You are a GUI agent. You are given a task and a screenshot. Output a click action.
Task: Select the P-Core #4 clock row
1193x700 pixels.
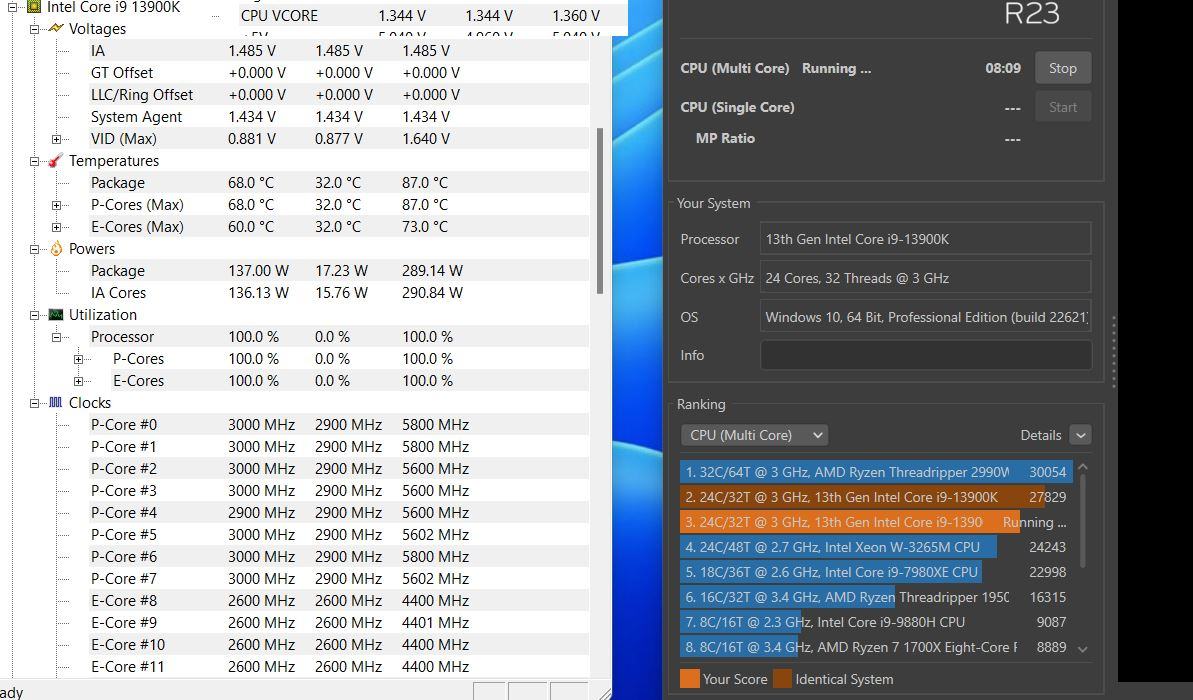click(x=339, y=513)
